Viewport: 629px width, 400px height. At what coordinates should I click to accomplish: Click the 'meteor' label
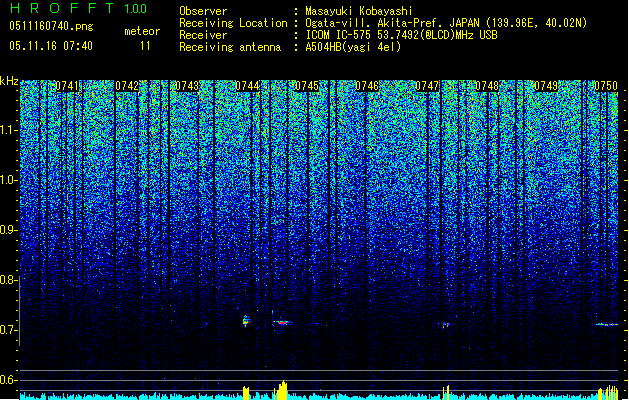(x=142, y=31)
